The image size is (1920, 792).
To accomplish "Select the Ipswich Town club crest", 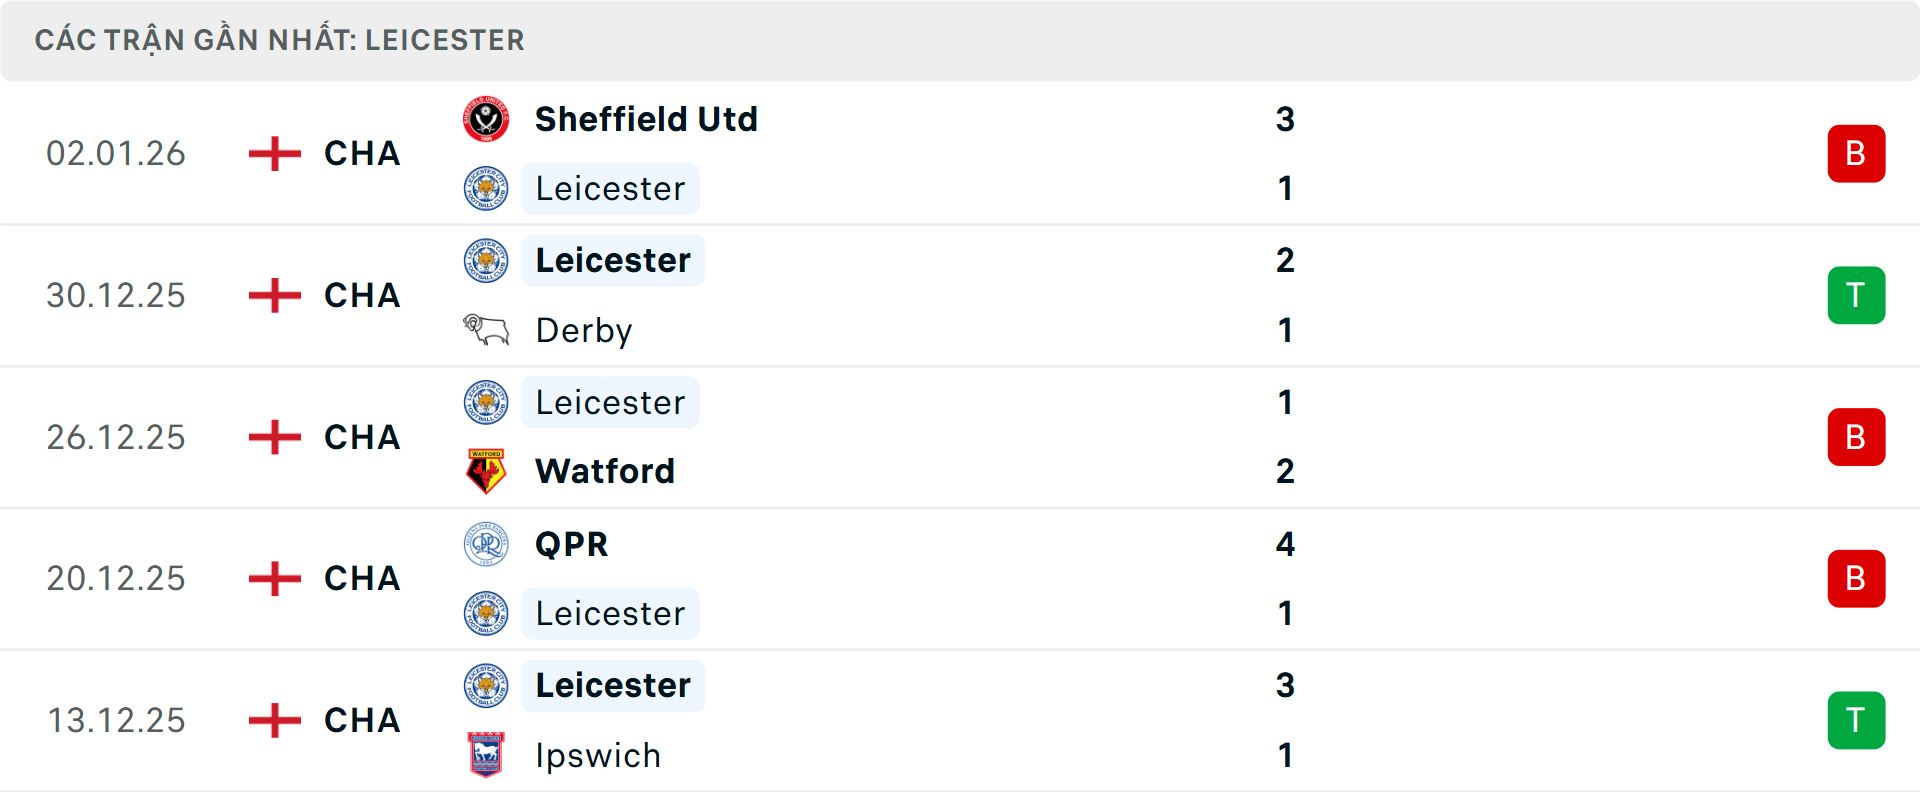I will coord(486,755).
